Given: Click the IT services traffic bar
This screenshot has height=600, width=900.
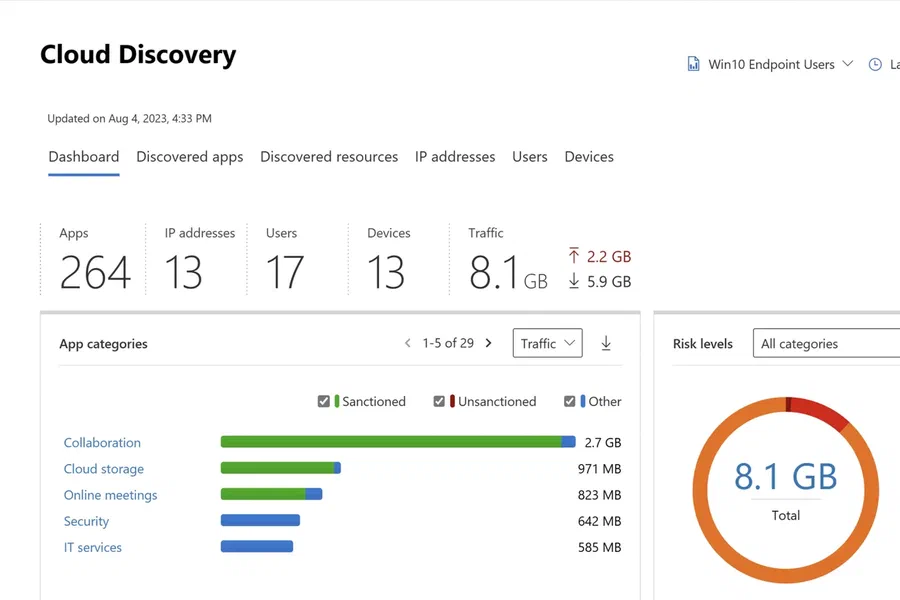Looking at the screenshot, I should tap(257, 546).
